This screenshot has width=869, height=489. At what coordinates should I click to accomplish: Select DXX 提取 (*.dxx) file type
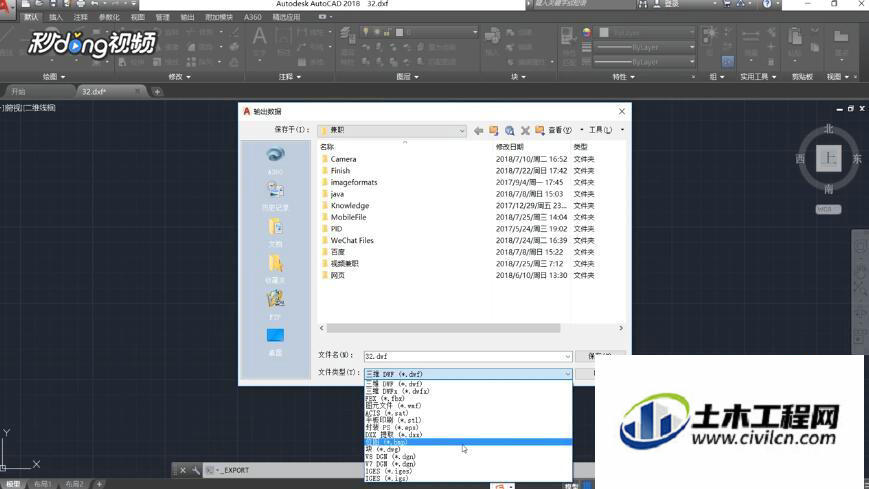click(x=468, y=435)
